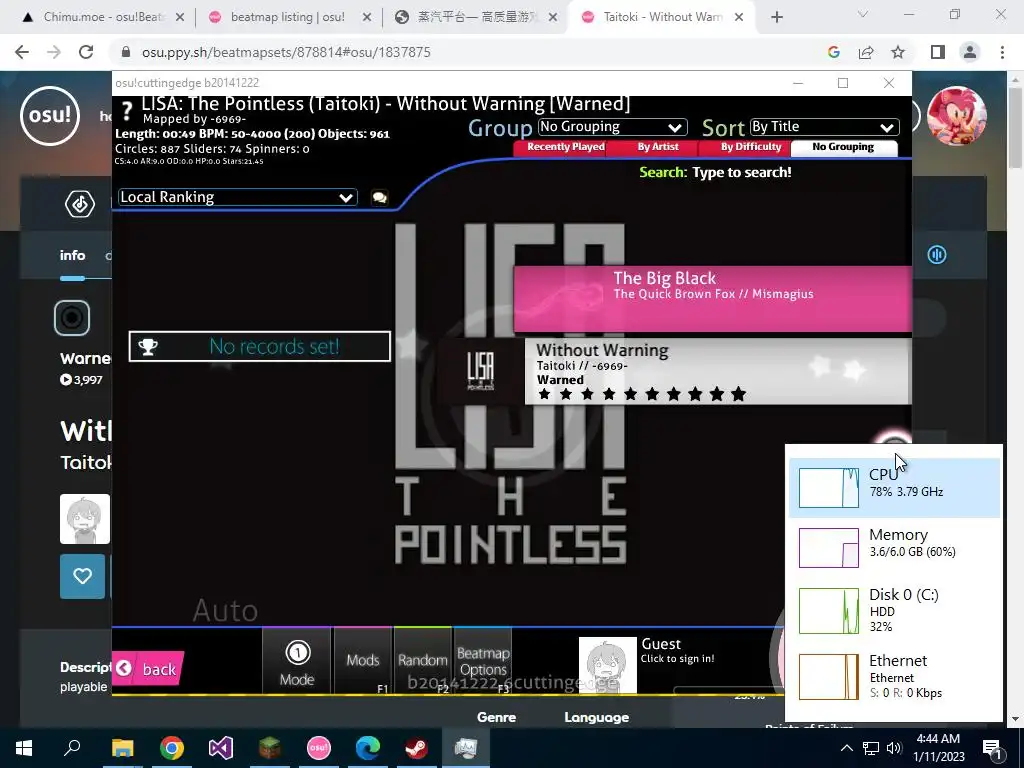Click the Random button
1024x768 pixels.
(423, 662)
